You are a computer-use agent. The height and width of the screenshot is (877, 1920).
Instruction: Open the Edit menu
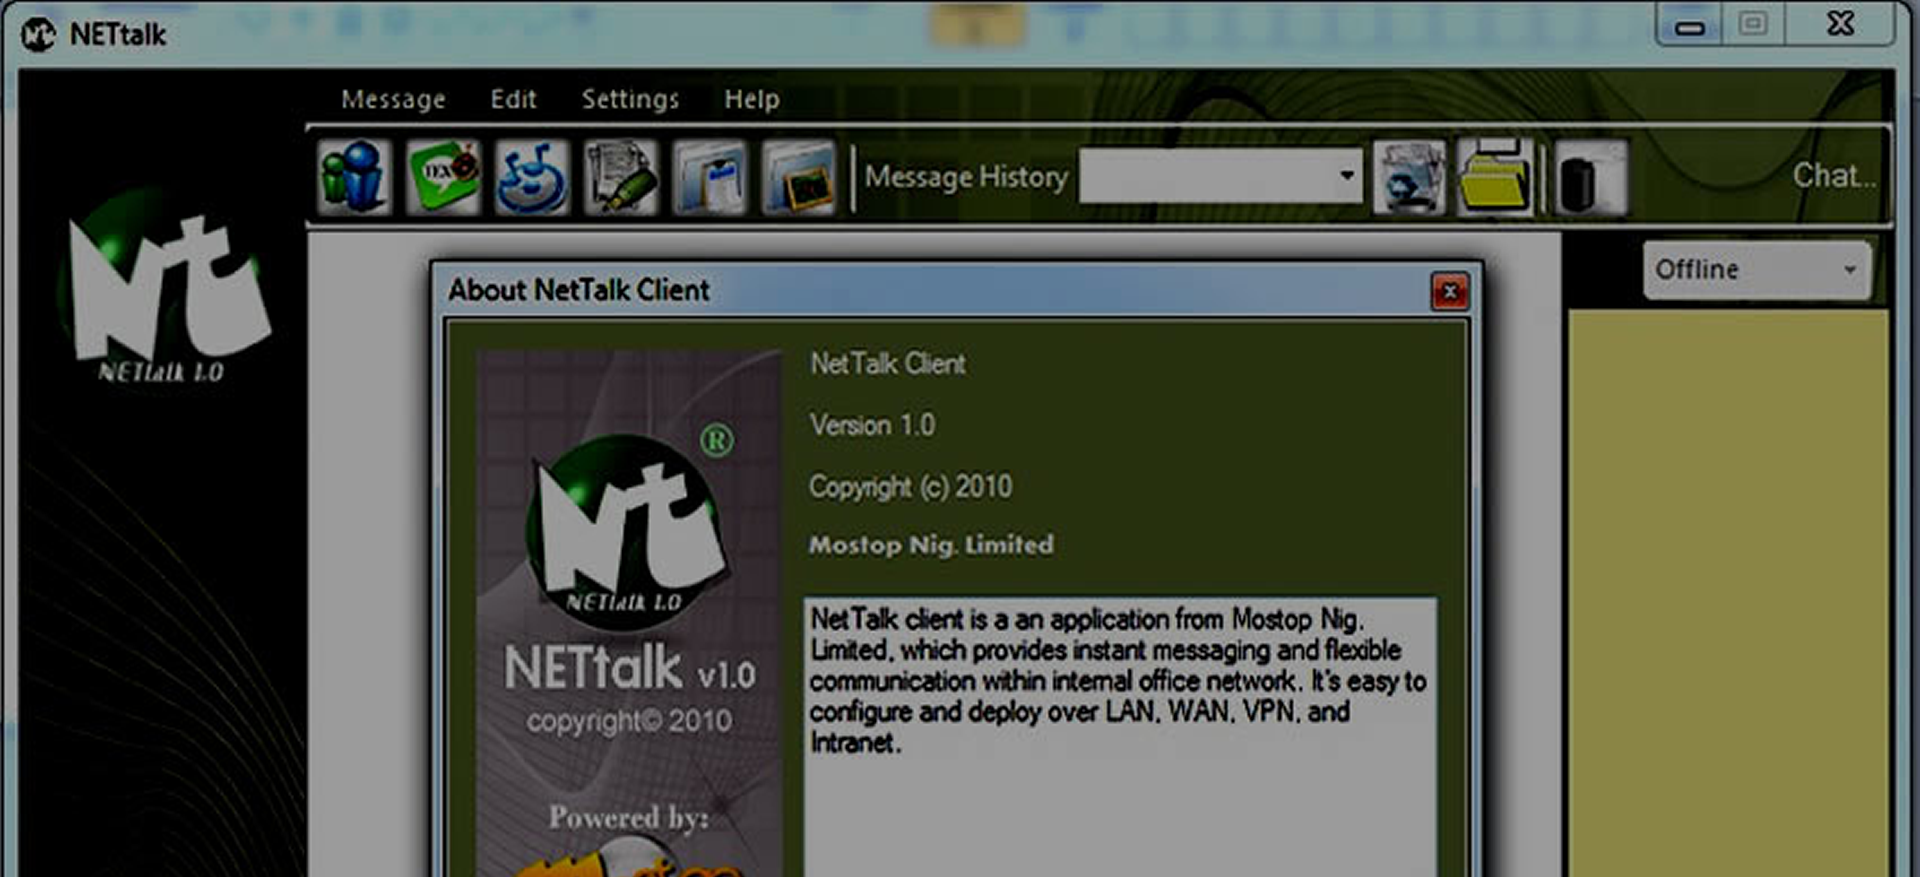(513, 99)
